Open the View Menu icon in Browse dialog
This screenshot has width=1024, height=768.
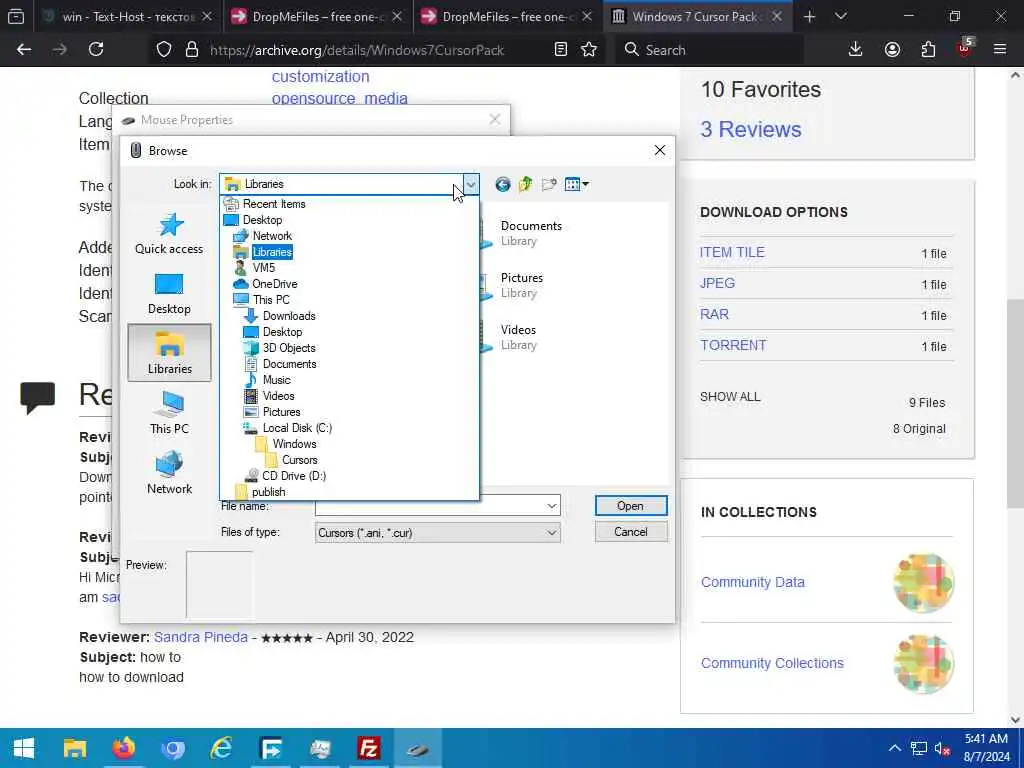click(576, 184)
